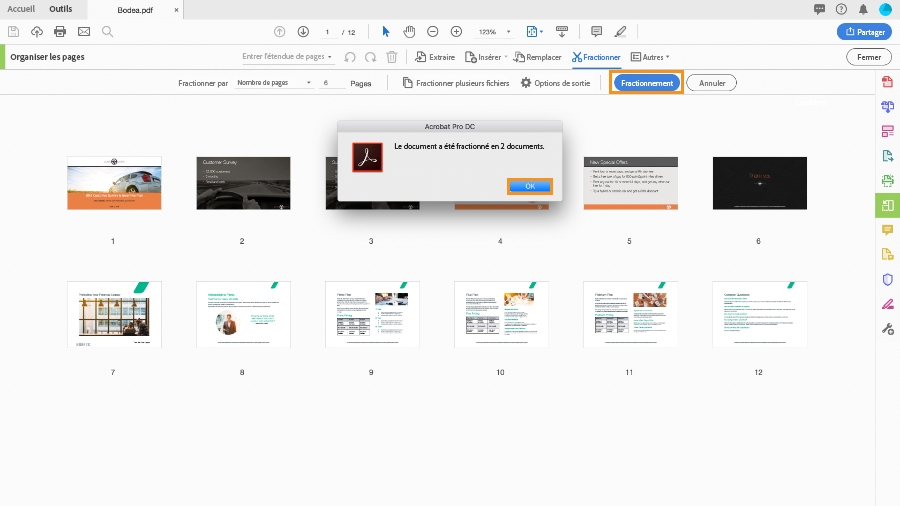The height and width of the screenshot is (506, 900).
Task: Click Fractionner in the toolbar
Action: coord(596,57)
